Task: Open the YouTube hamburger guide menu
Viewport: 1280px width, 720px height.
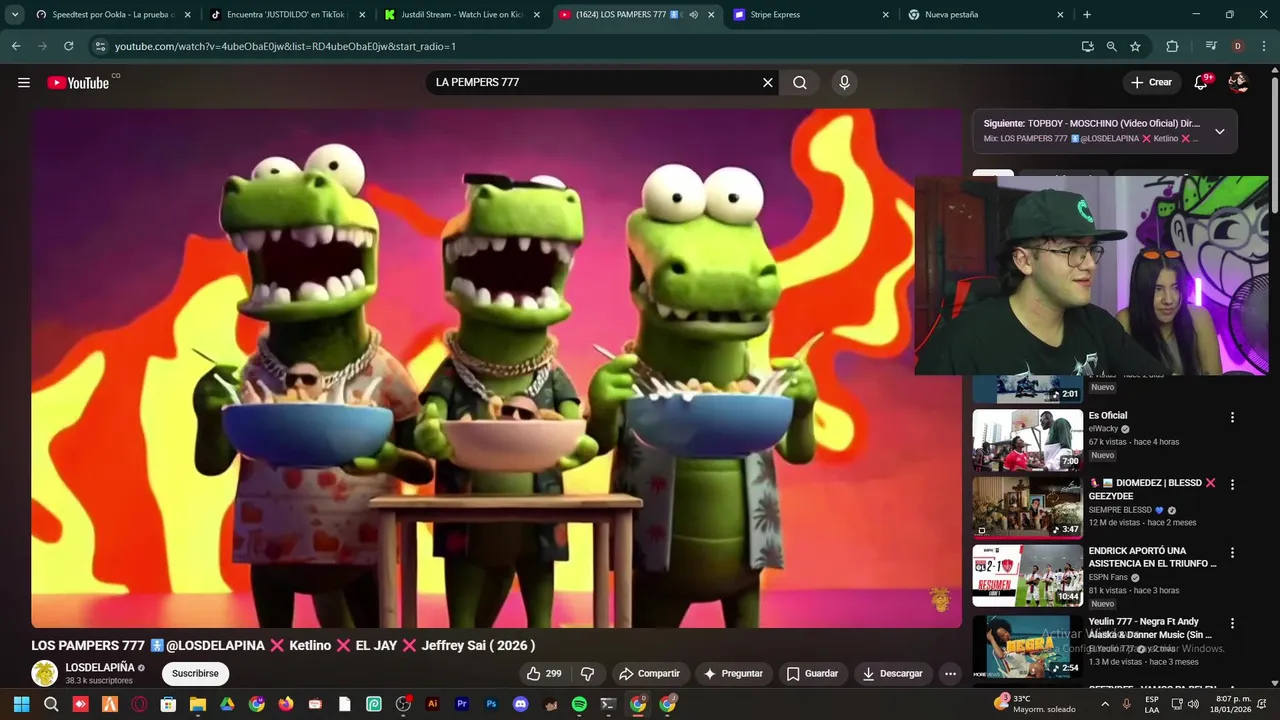Action: (24, 83)
